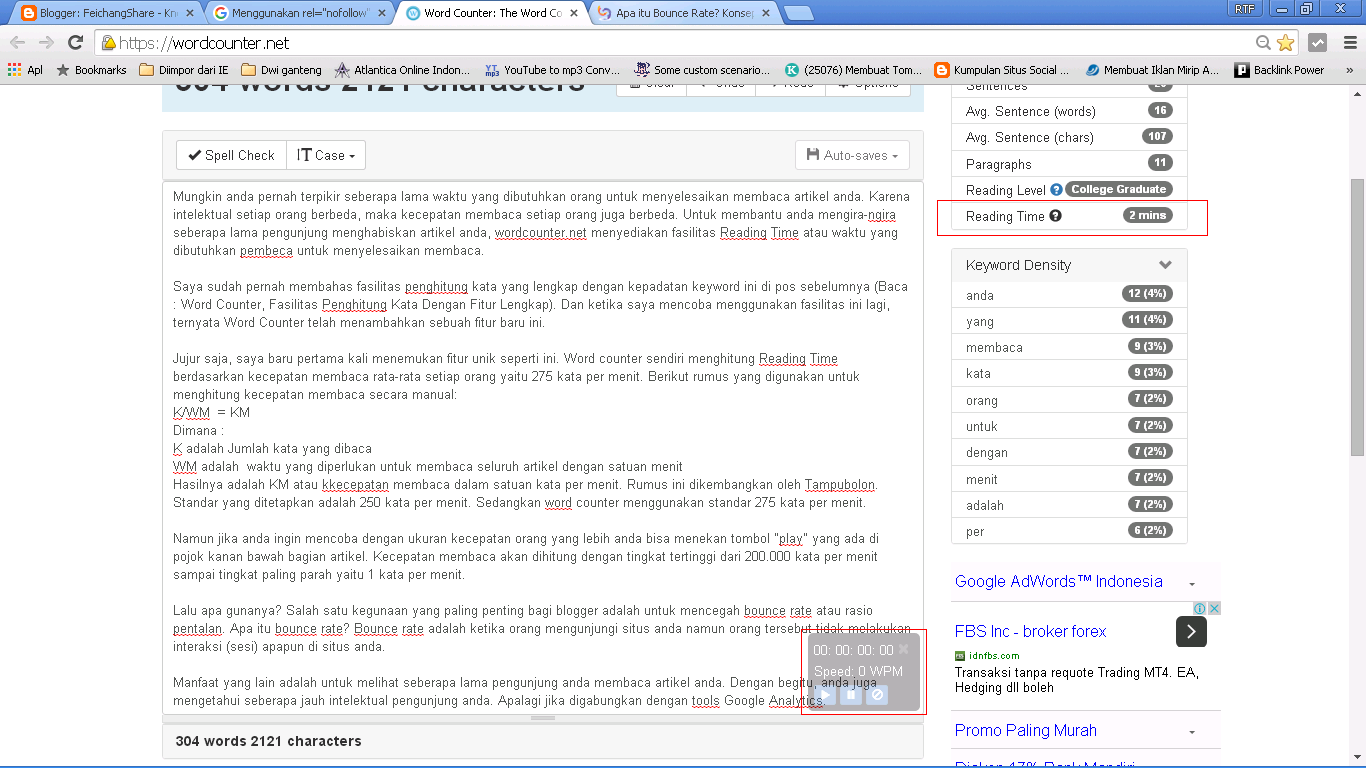Click the SSL lock icon in address bar
The width and height of the screenshot is (1366, 768).
[109, 43]
